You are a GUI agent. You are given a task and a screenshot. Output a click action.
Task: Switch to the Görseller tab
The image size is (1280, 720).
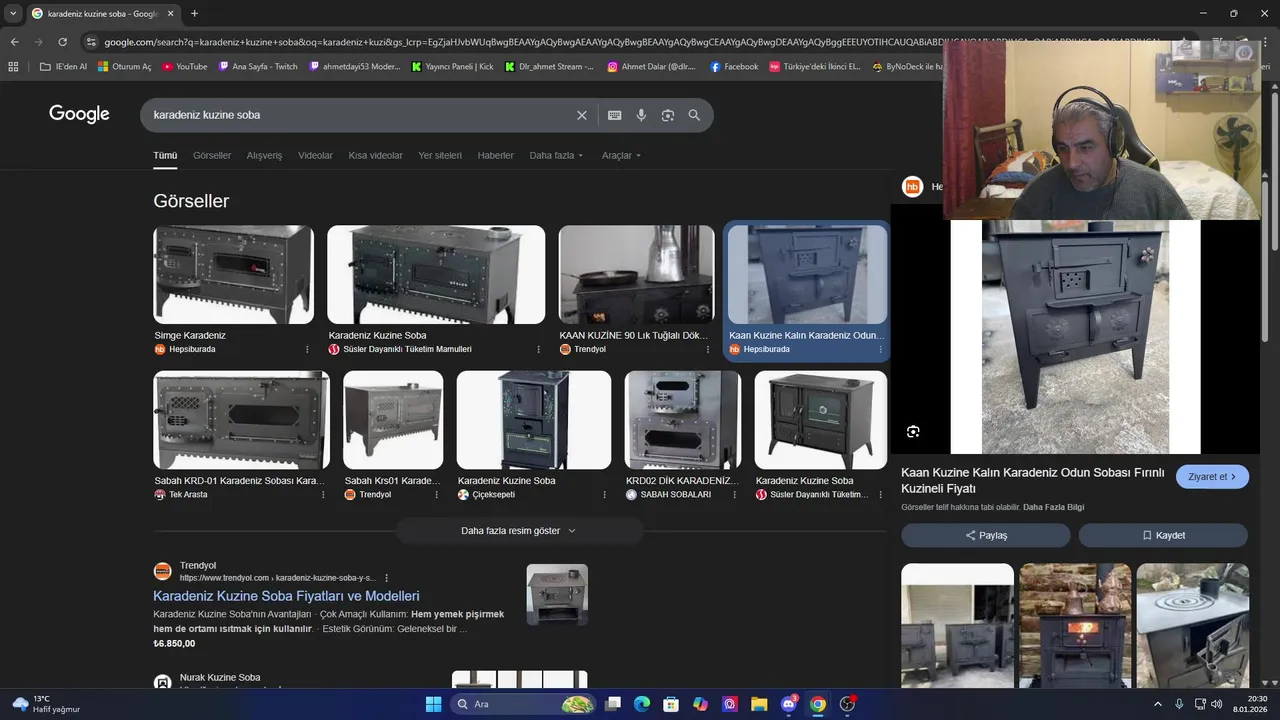coord(212,155)
